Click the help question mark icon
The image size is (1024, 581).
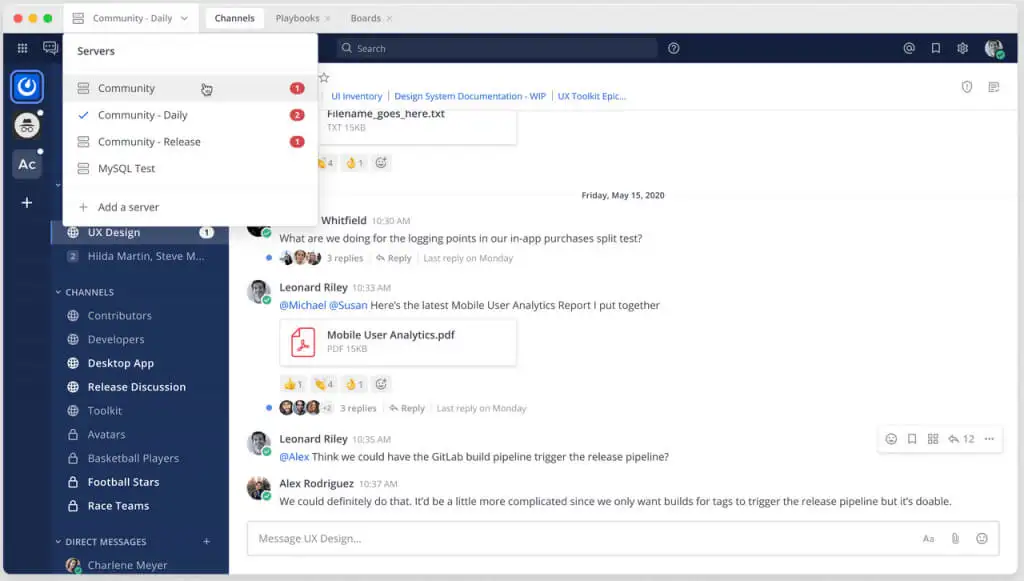(x=674, y=48)
